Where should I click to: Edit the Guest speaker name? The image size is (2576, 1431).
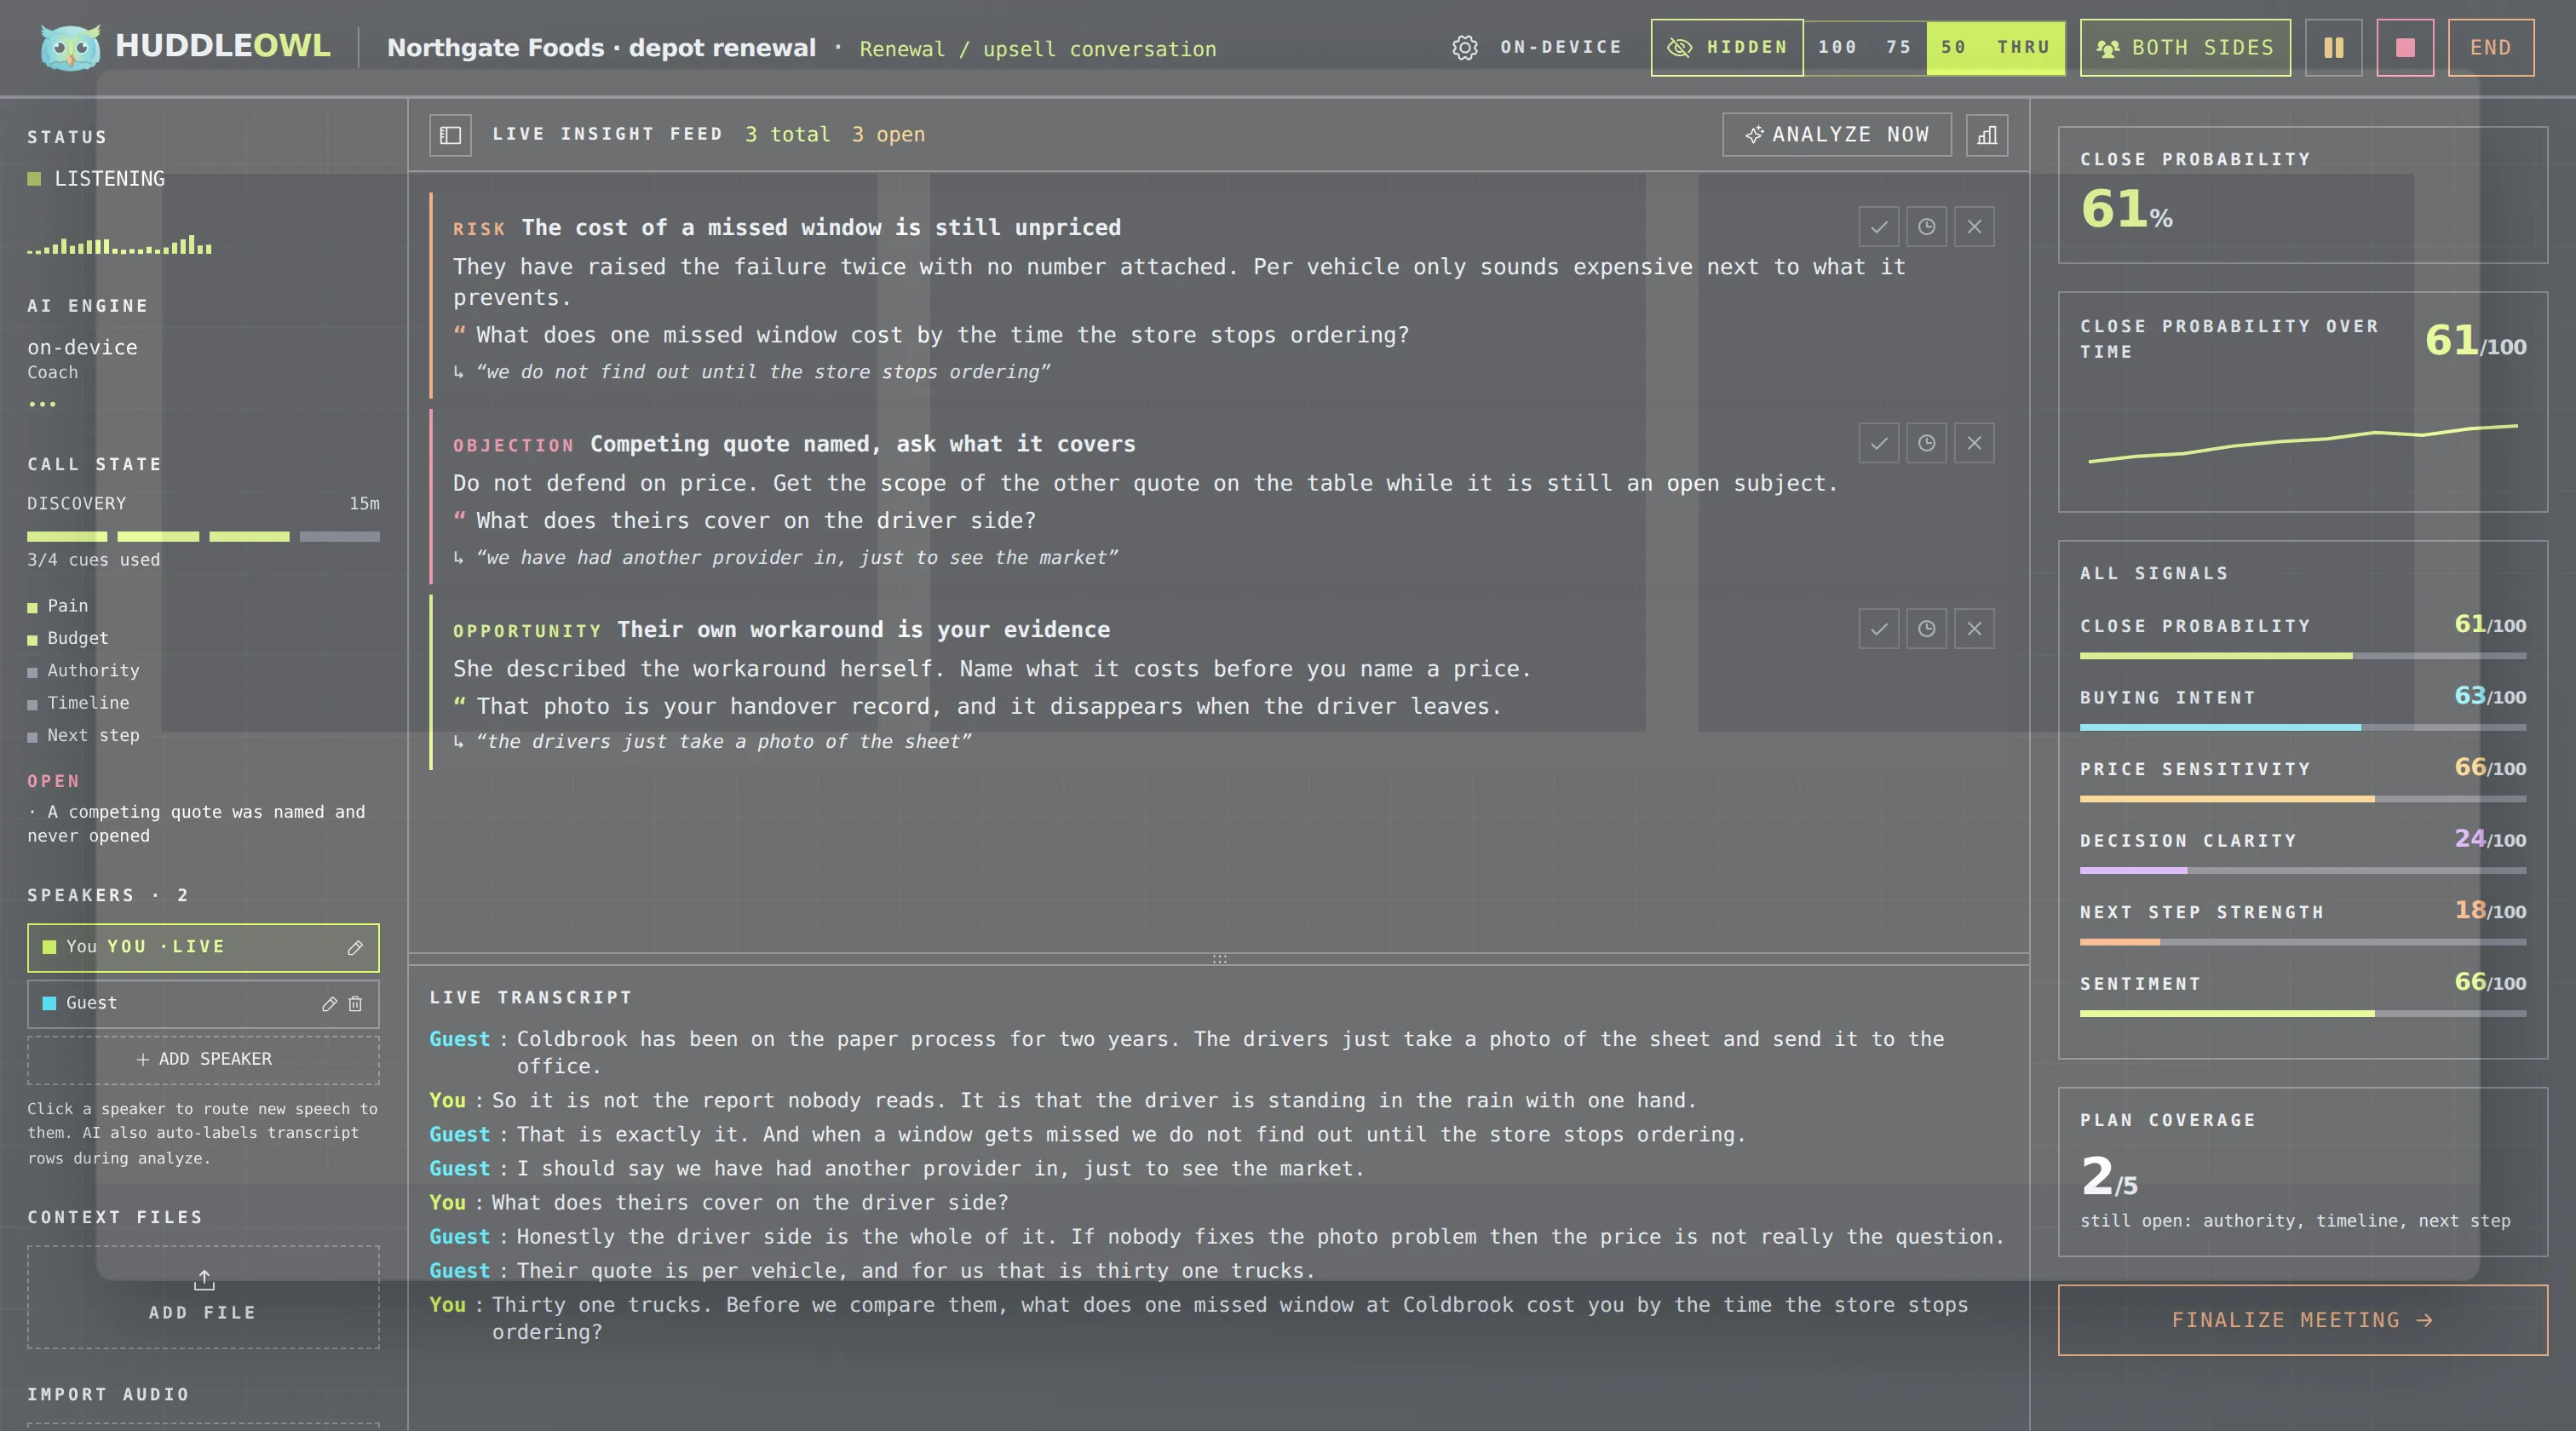[329, 1003]
